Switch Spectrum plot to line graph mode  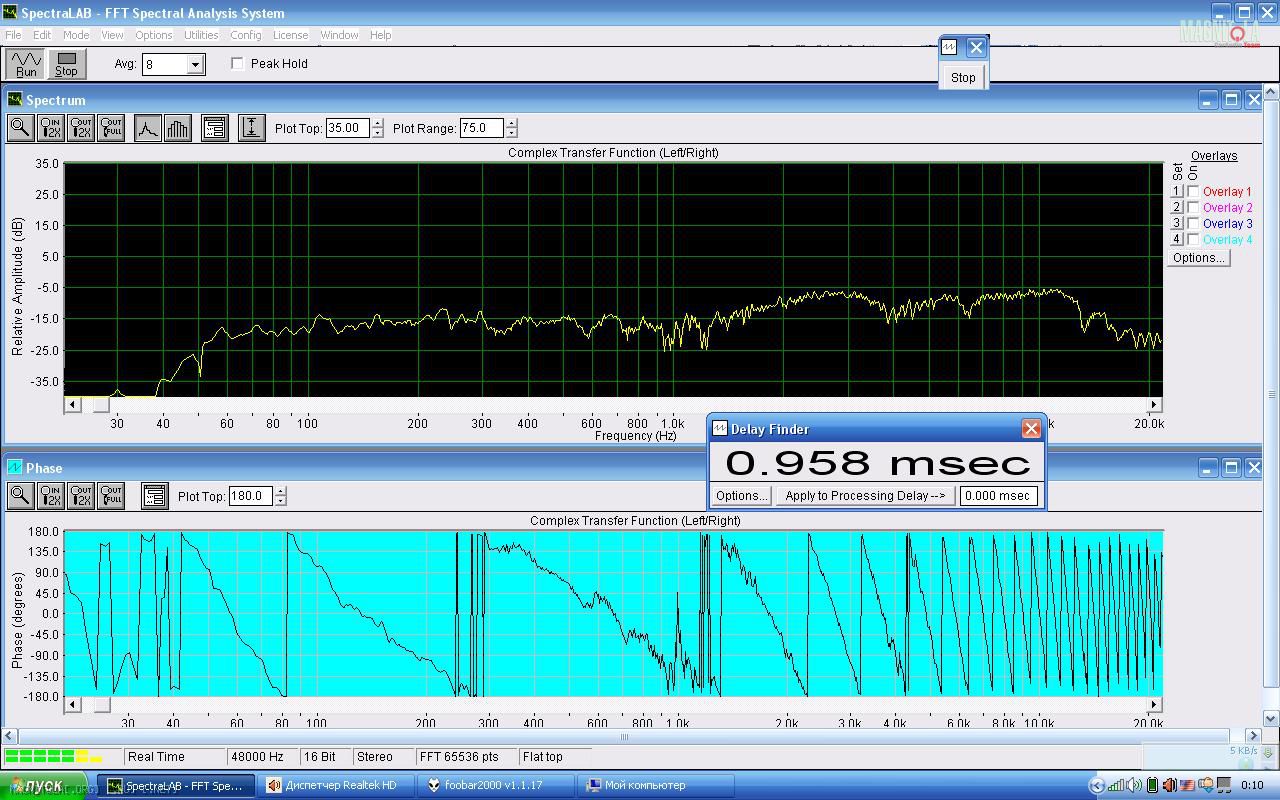(148, 128)
